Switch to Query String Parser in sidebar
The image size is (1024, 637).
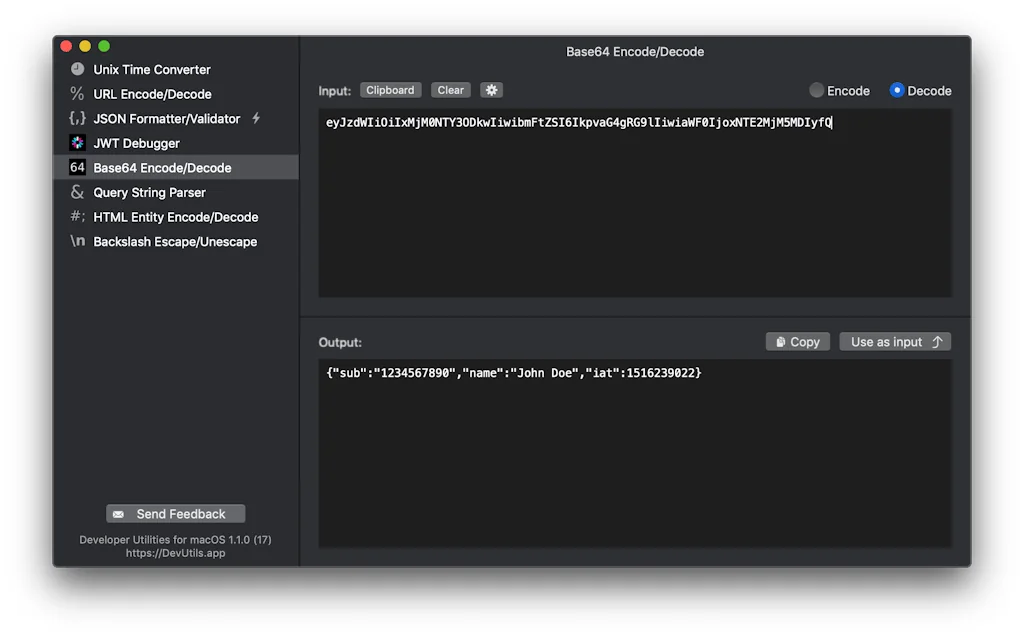pos(150,192)
